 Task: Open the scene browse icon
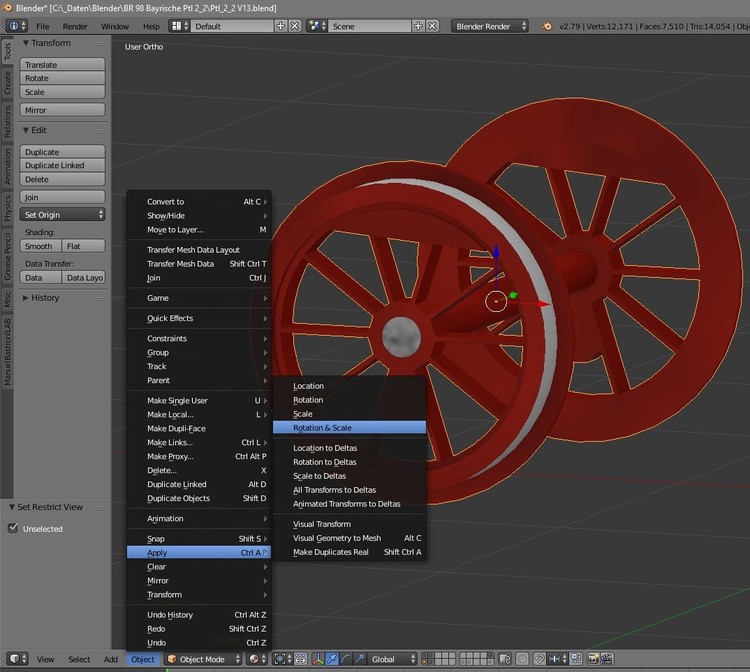pos(317,26)
